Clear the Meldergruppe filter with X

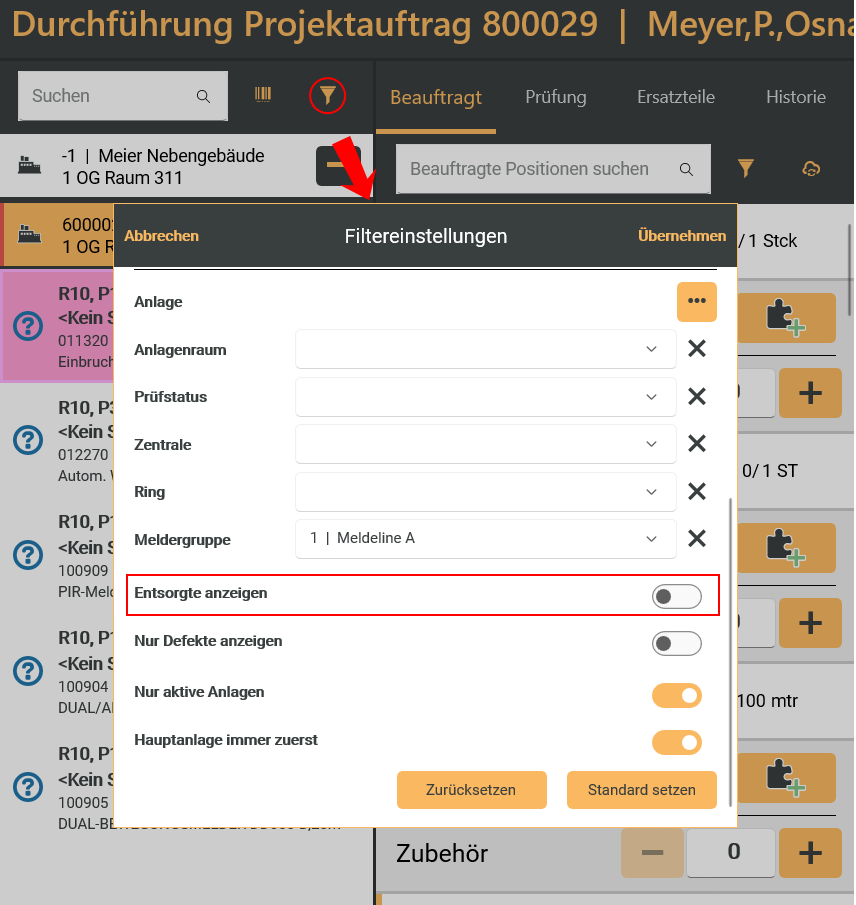tap(697, 539)
